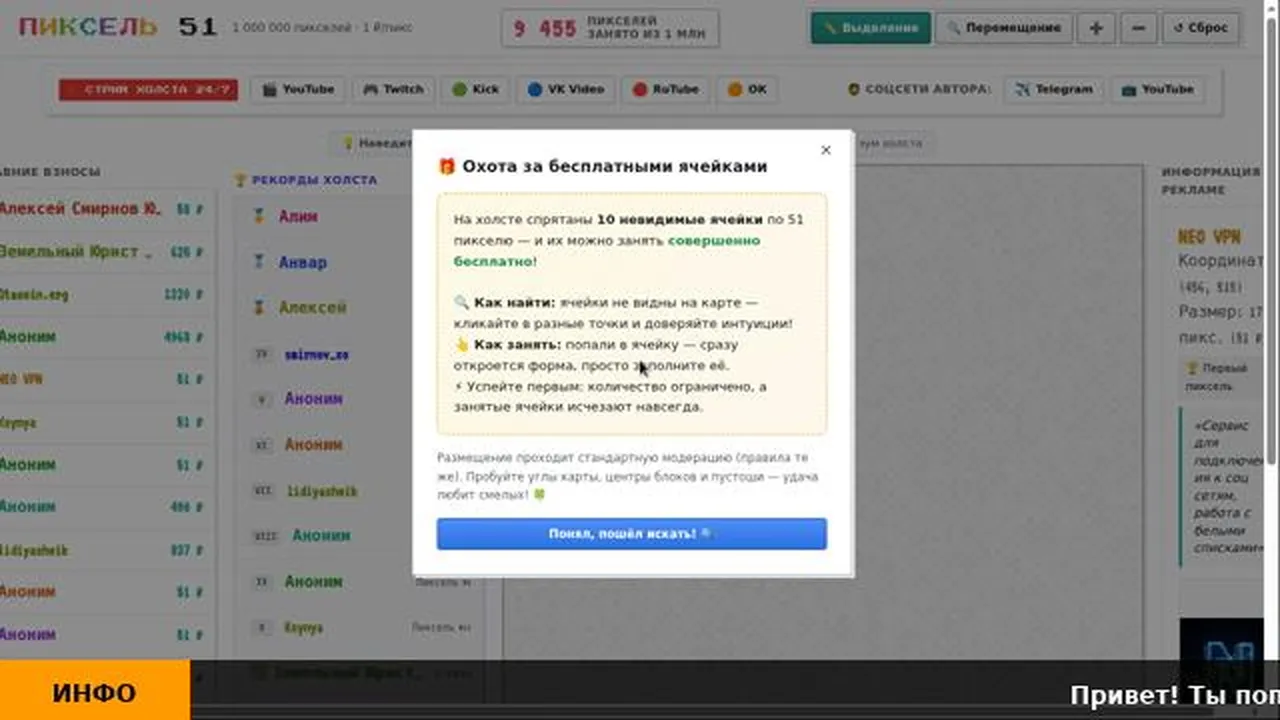Click the '1320 ₽' contribution amount
Image resolution: width=1280 pixels, height=720 pixels.
(x=184, y=295)
